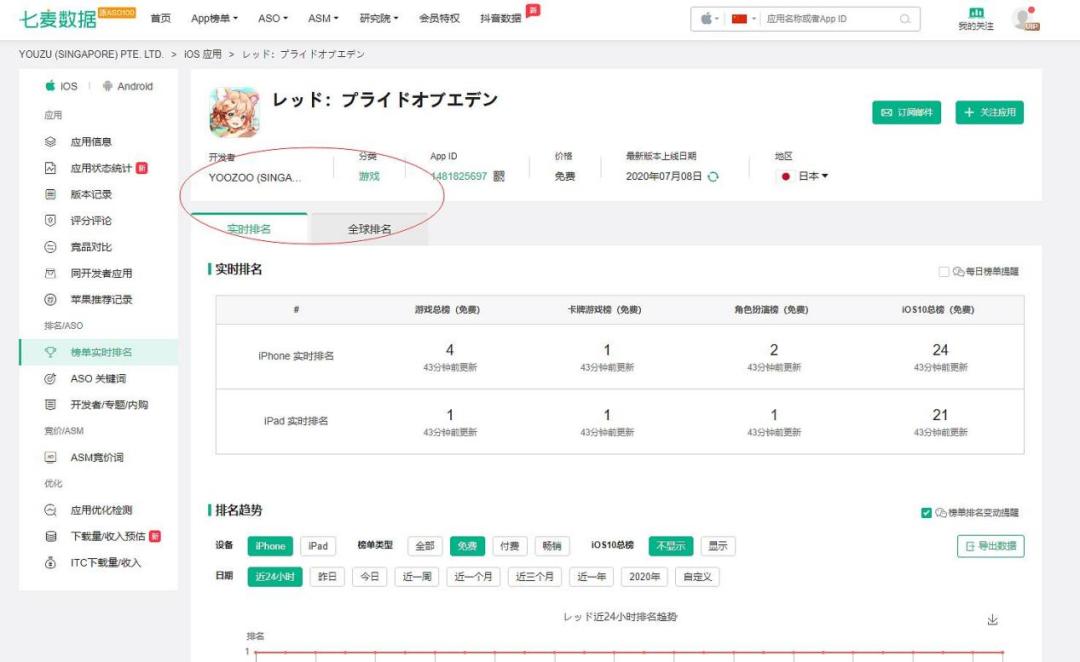Click the 竞品对比 sidebar icon
The width and height of the screenshot is (1080, 662).
(50, 247)
